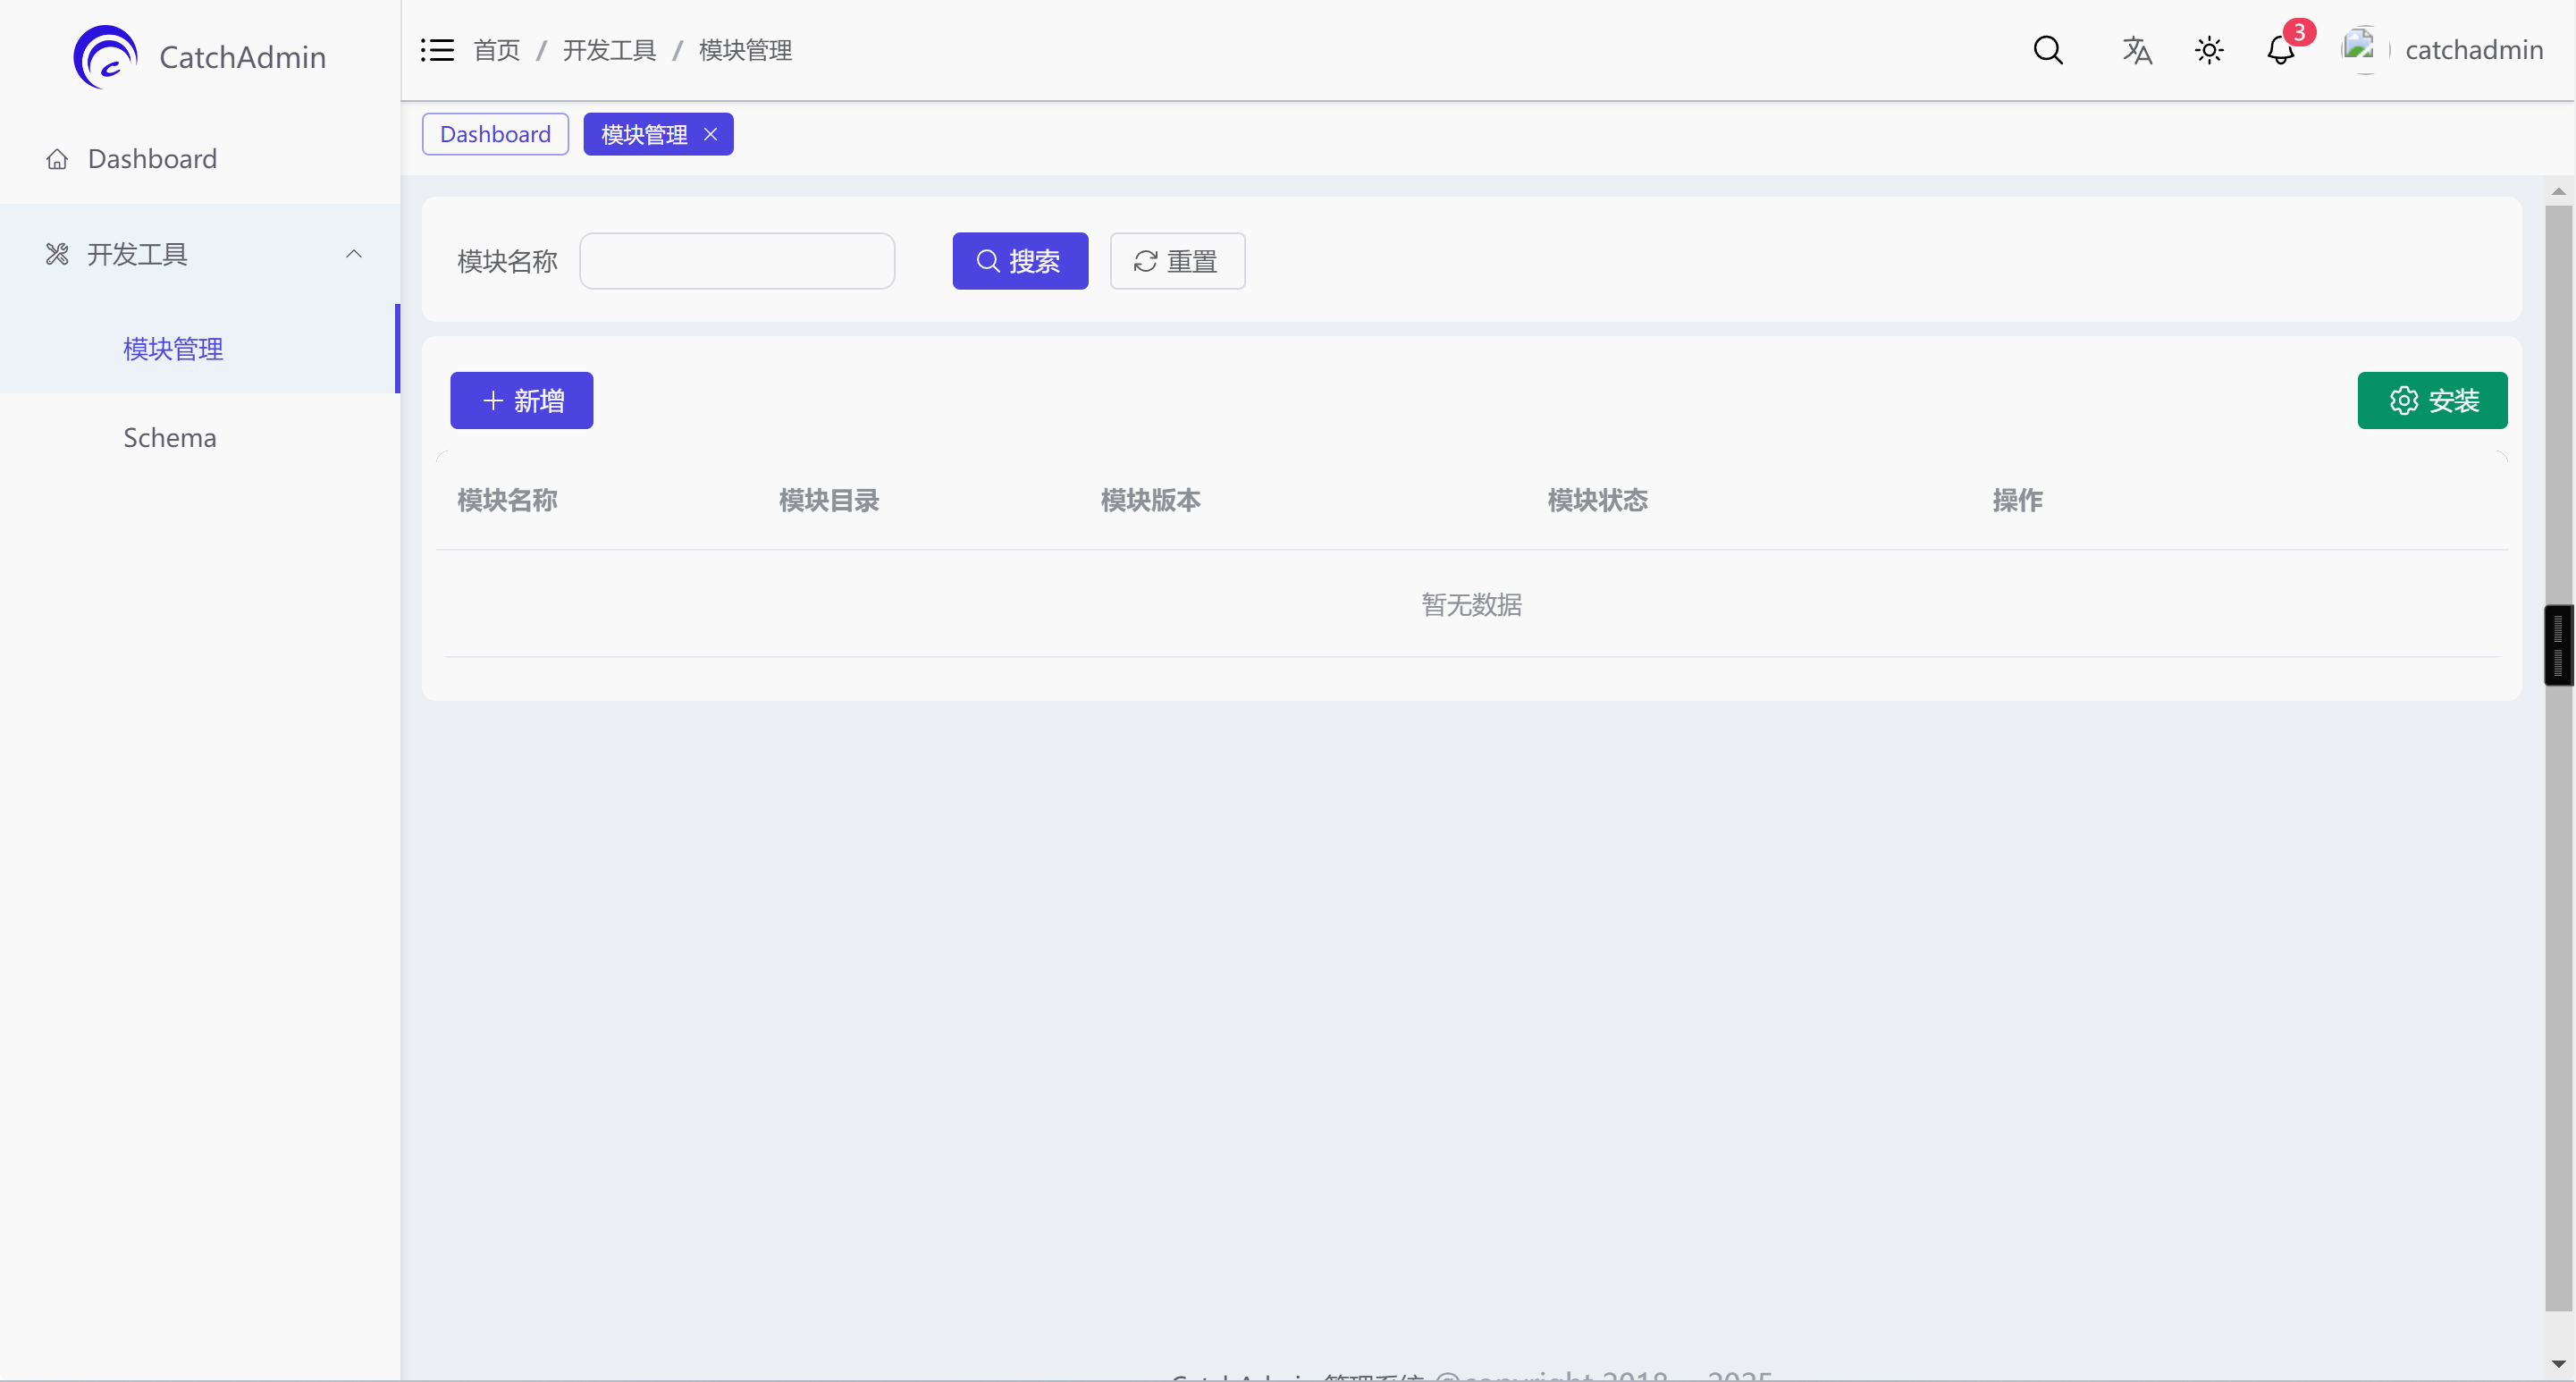Click the CatchAdmin brand name text
Viewport: 2576px width, 1382px height.
[x=243, y=57]
